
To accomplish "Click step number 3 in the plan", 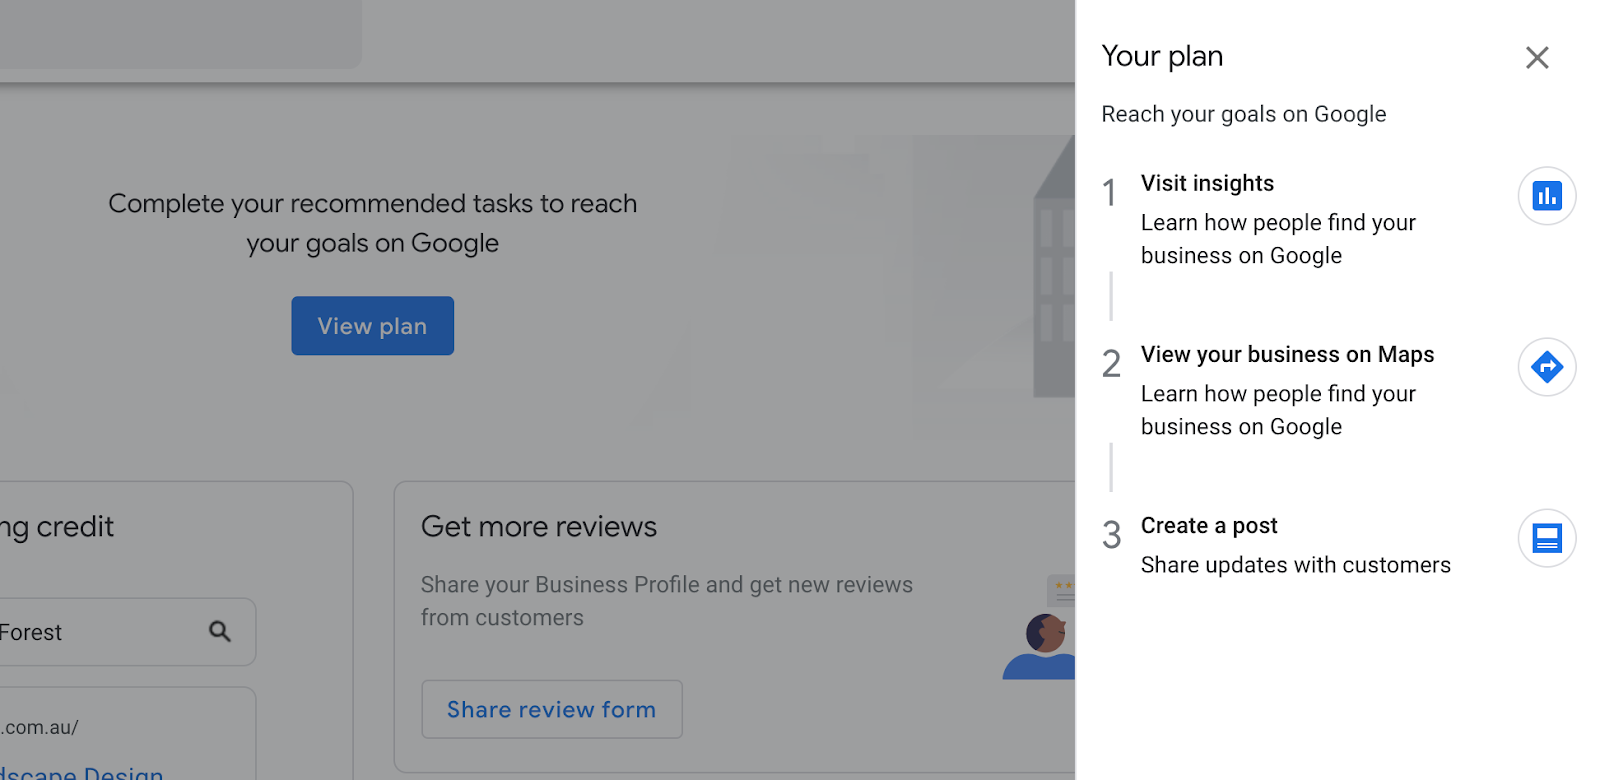I will (x=1111, y=535).
